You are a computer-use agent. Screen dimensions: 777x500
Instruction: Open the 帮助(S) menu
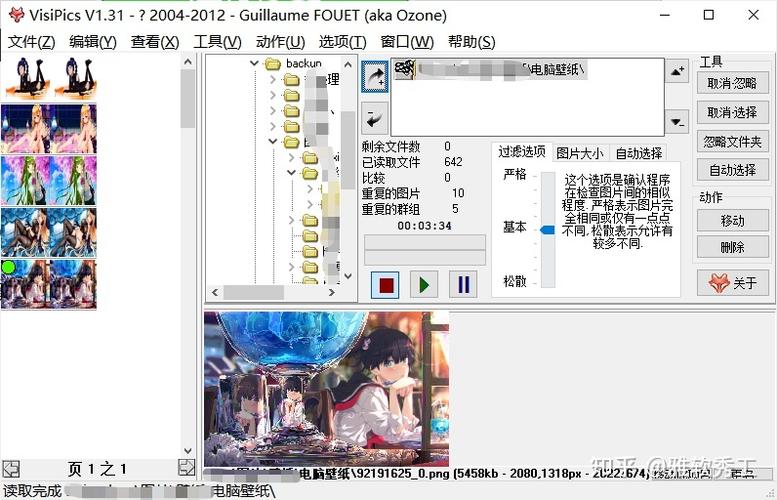[x=471, y=42]
